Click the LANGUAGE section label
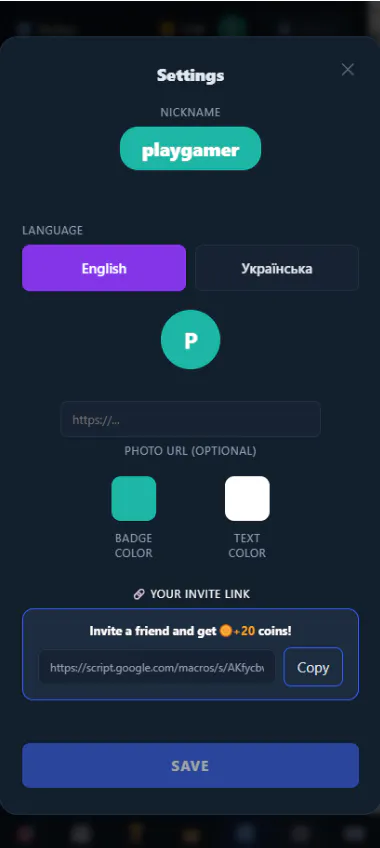Screen dimensions: 380x848 coord(52,230)
